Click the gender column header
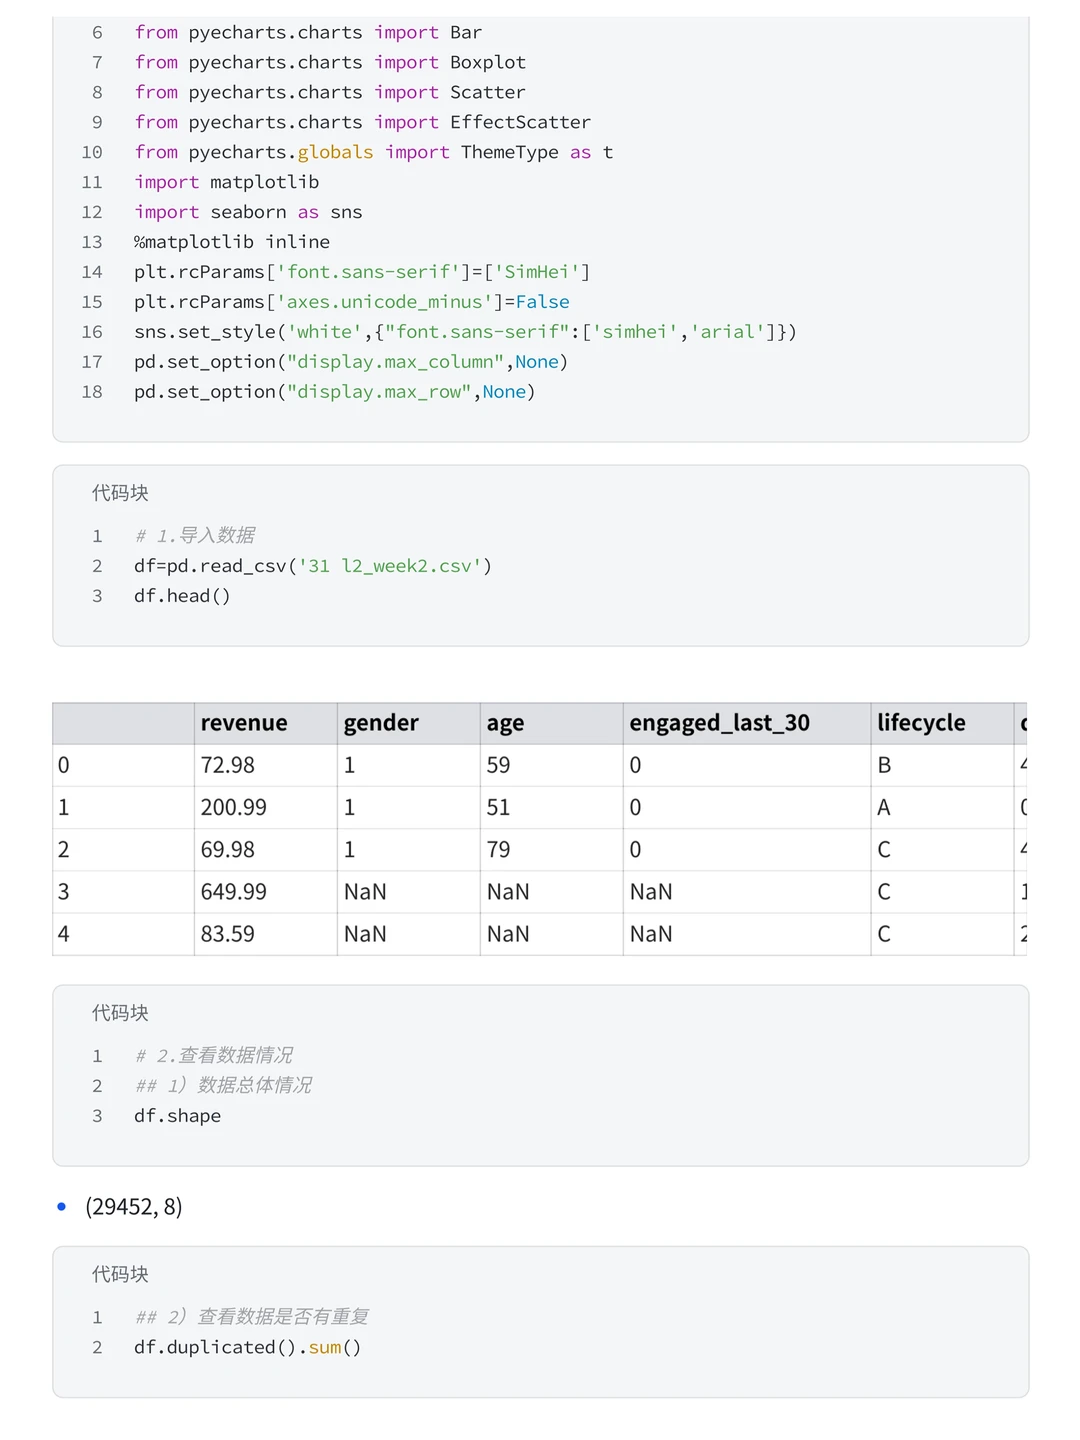Viewport: 1080px width, 1440px height. [x=381, y=723]
